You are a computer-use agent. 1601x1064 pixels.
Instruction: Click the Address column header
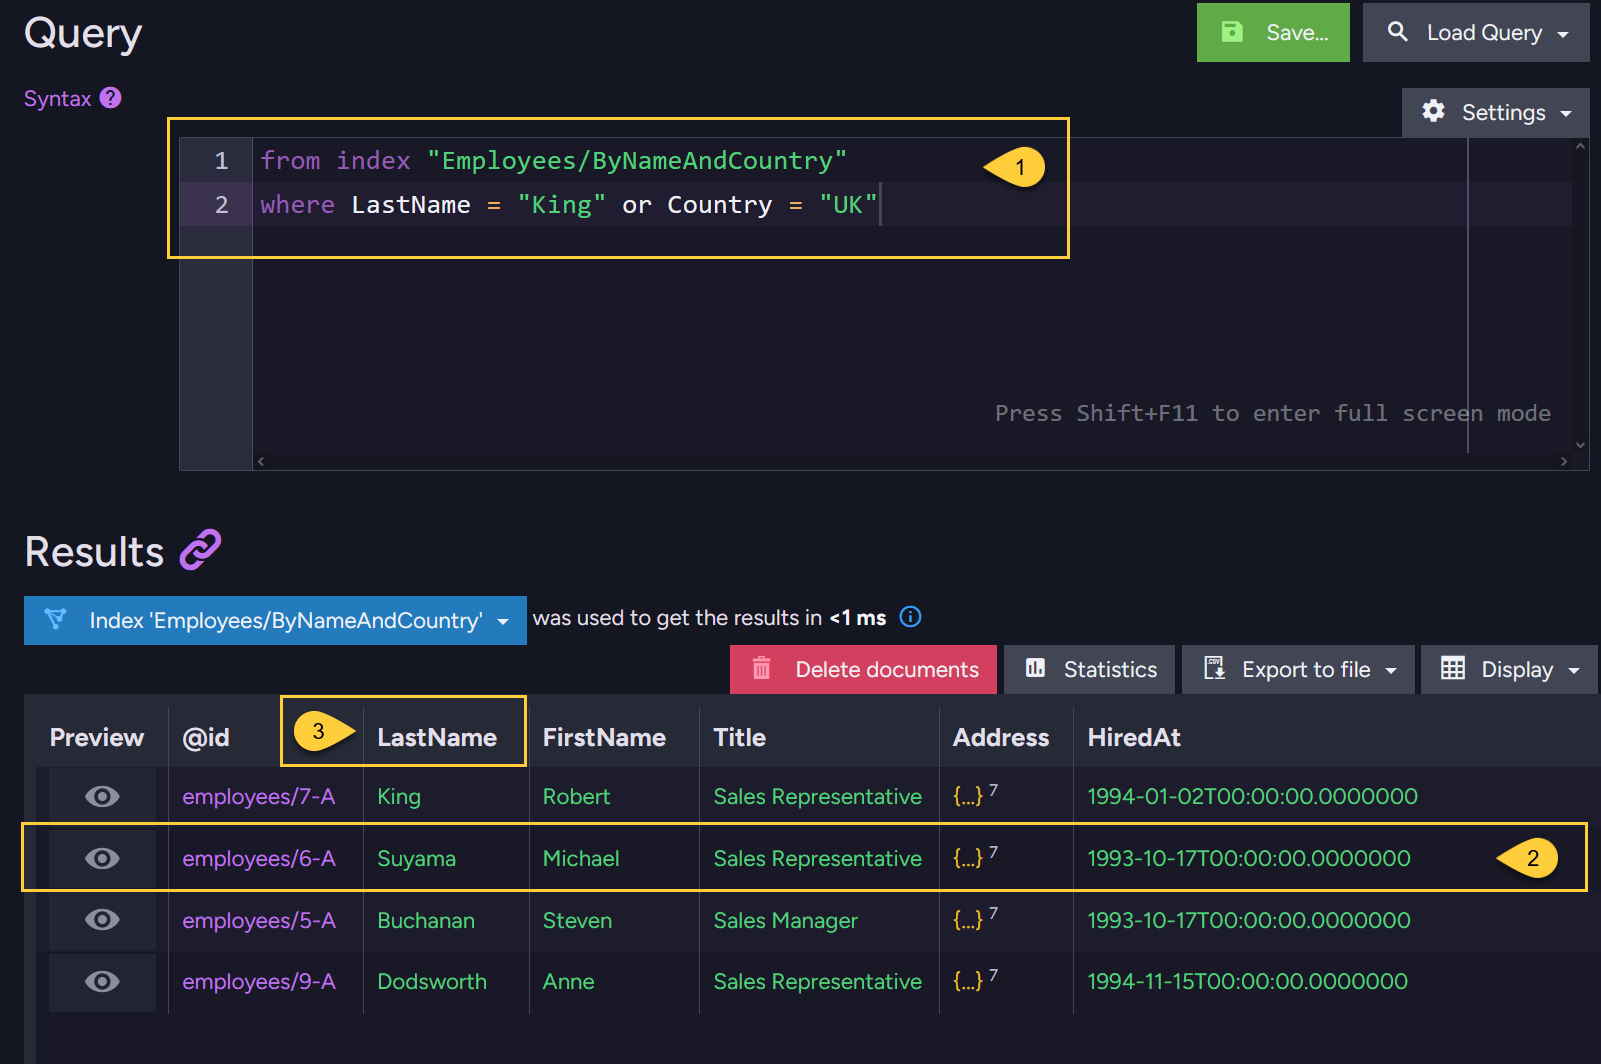coord(1001,737)
